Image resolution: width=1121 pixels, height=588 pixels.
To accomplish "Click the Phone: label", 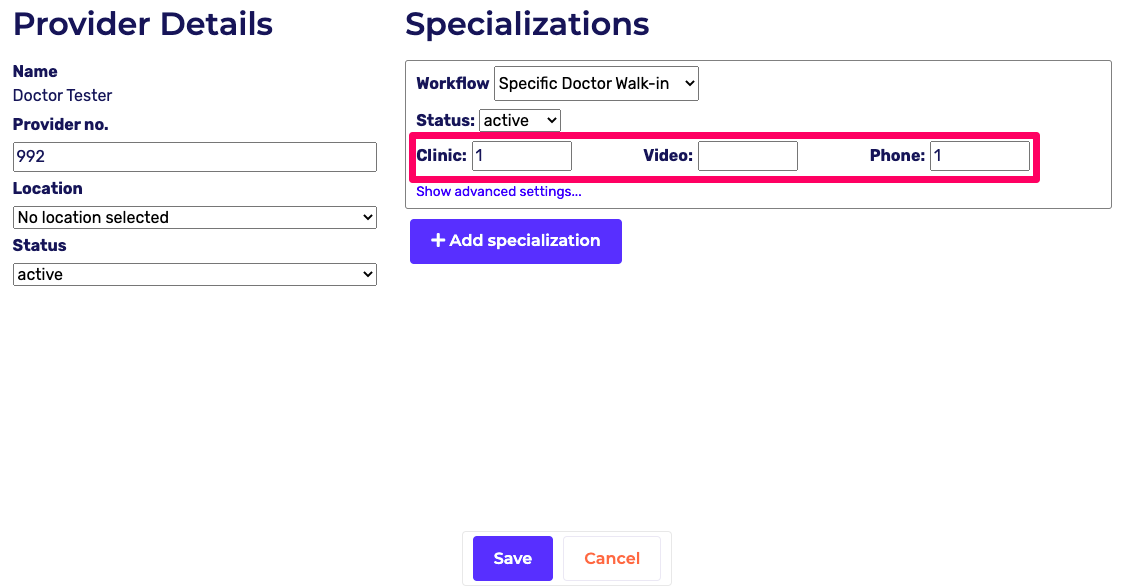I will tap(896, 156).
